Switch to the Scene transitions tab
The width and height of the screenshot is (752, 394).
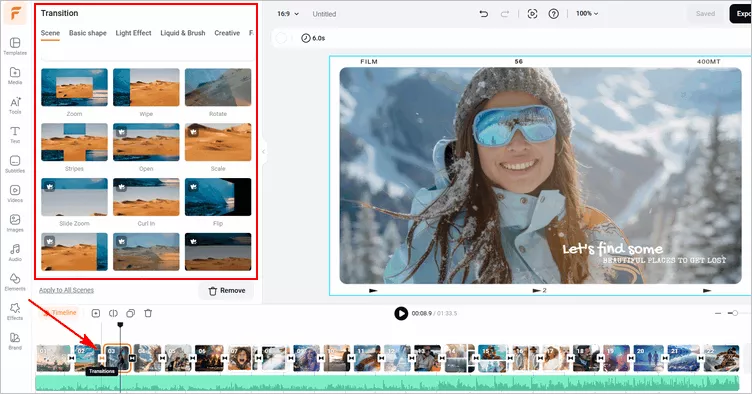click(50, 33)
